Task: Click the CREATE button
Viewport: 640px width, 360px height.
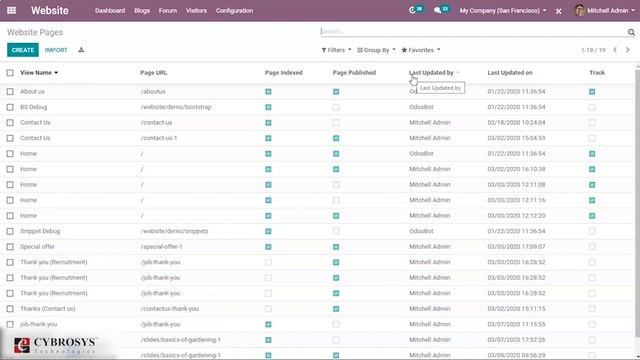Action: 23,50
